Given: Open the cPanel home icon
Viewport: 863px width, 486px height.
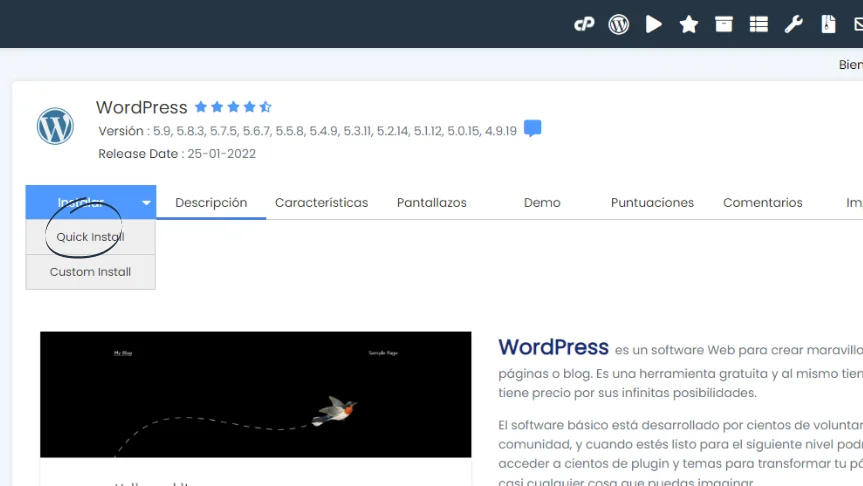Looking at the screenshot, I should pos(584,24).
